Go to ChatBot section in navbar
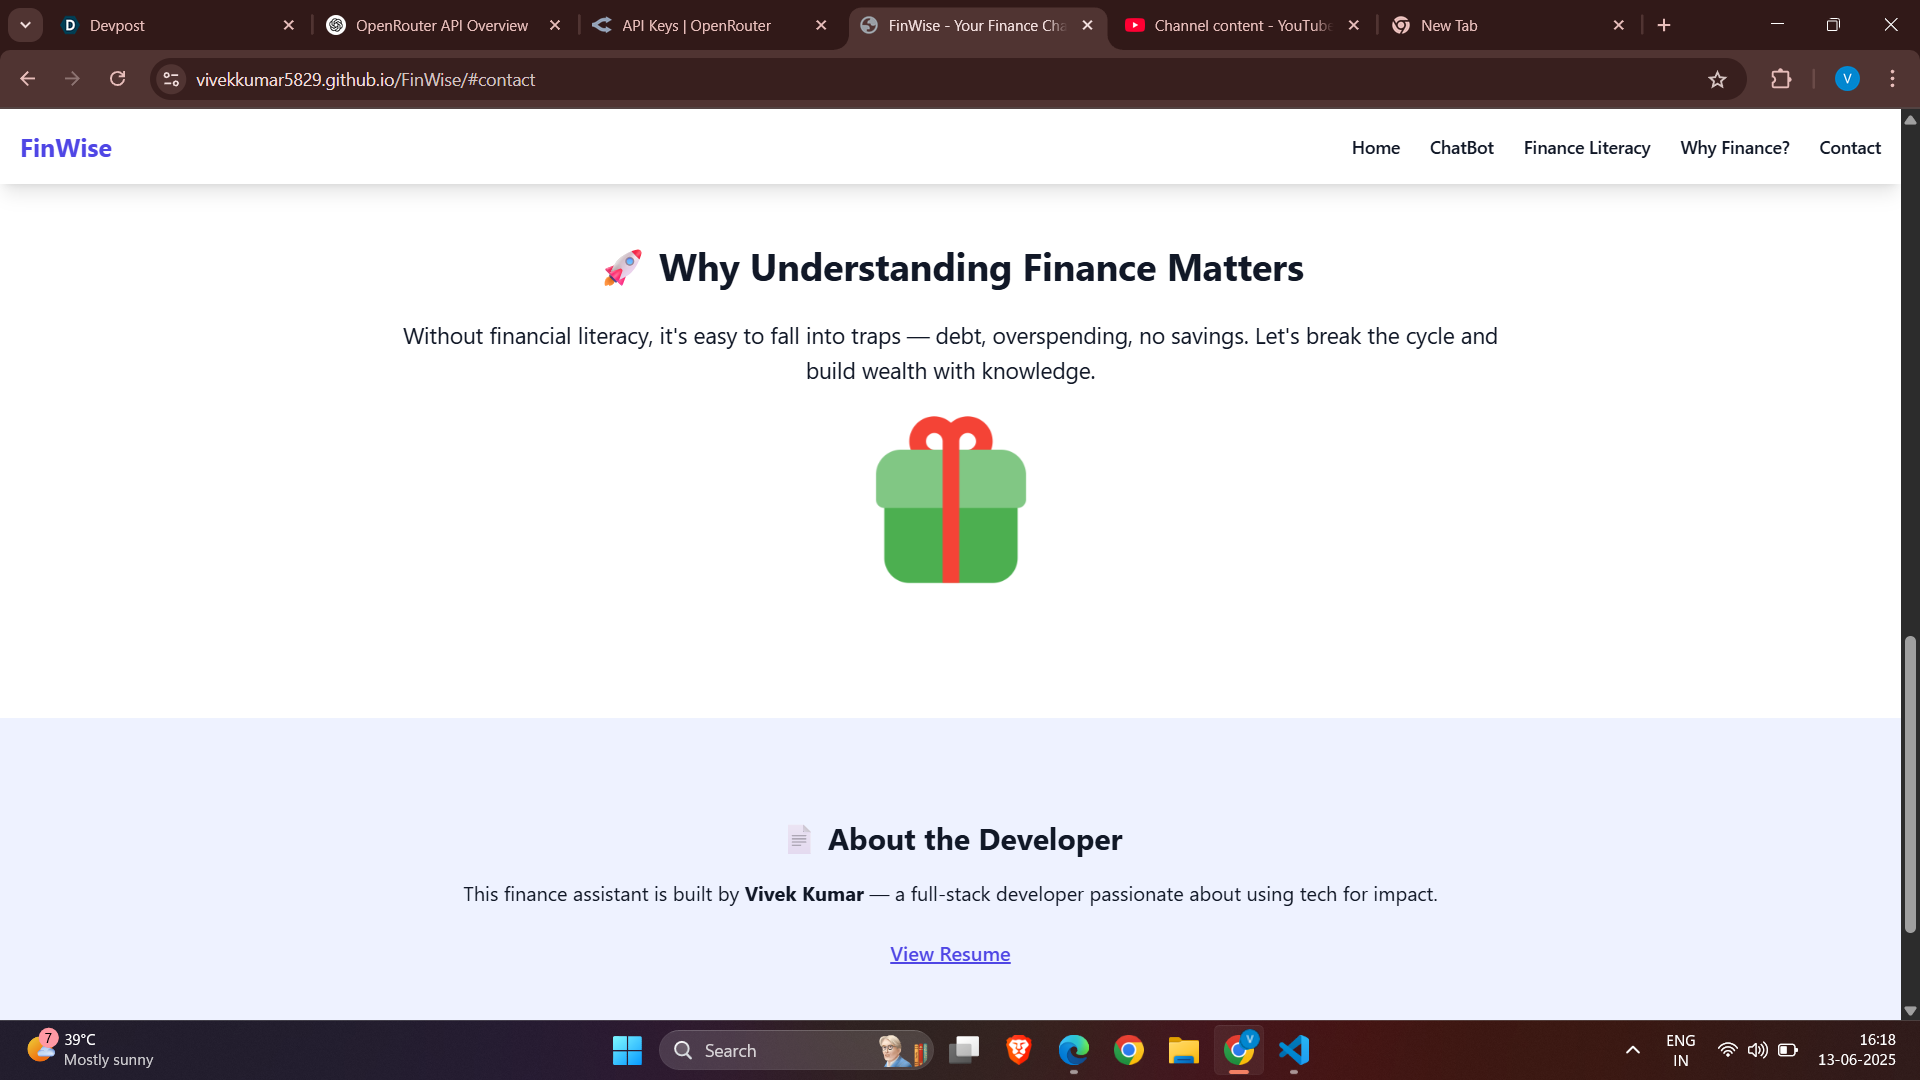This screenshot has height=1080, width=1920. [x=1461, y=148]
